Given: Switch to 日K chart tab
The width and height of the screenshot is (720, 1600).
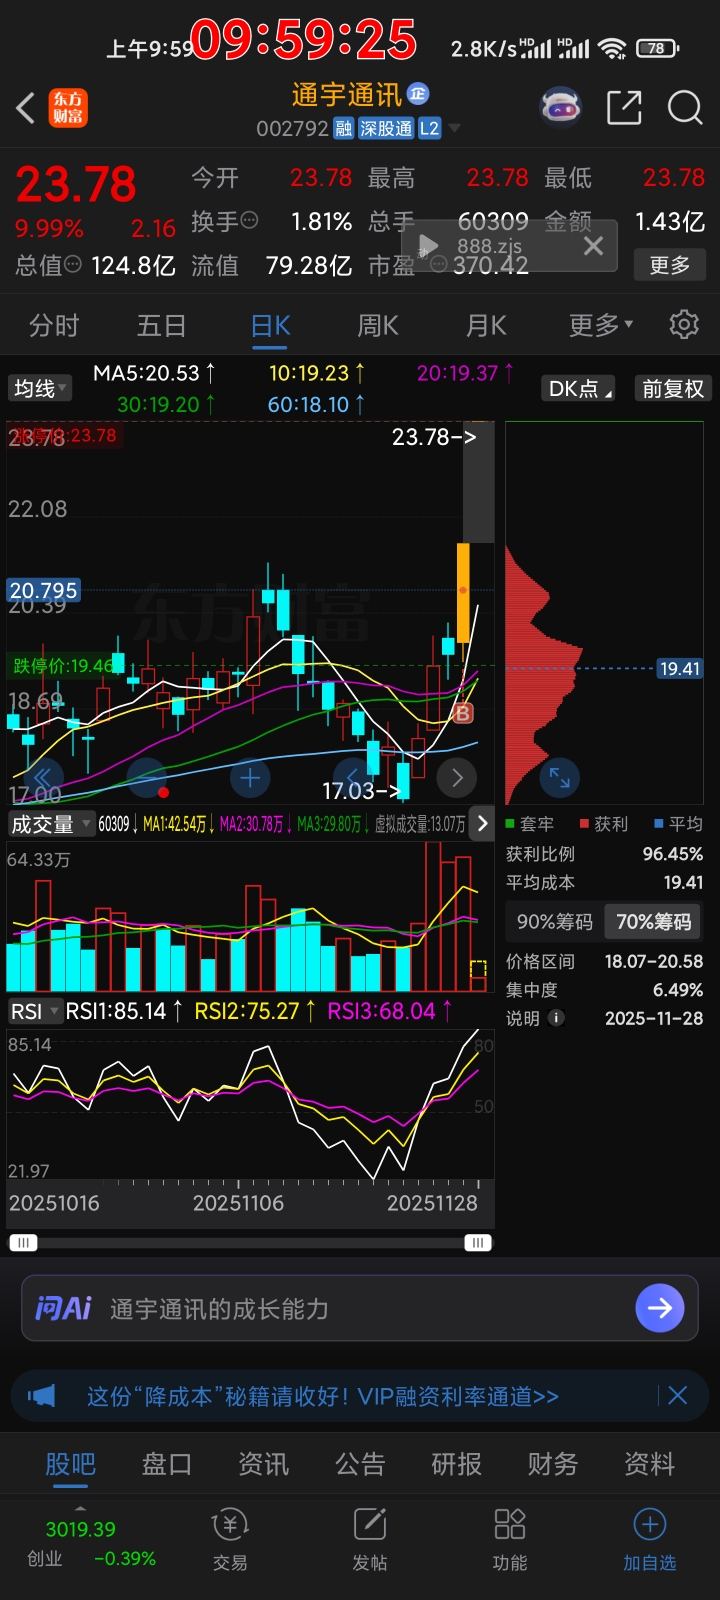Looking at the screenshot, I should (271, 325).
